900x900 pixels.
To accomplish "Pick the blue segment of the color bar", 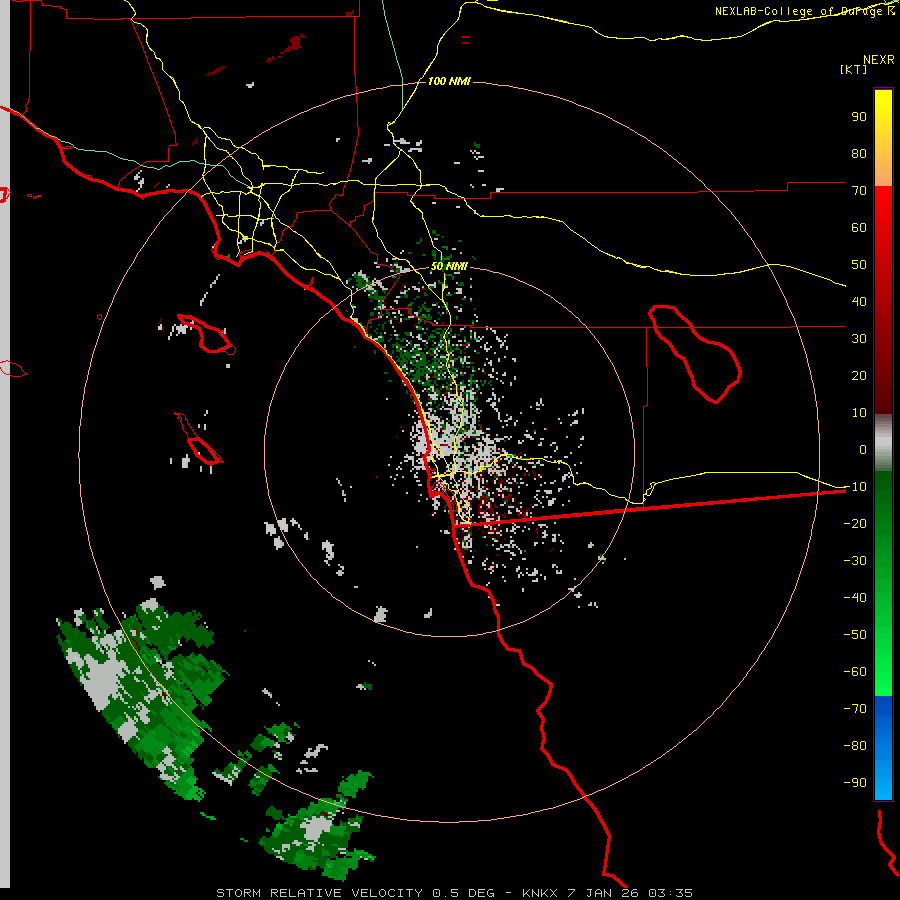I will click(883, 748).
